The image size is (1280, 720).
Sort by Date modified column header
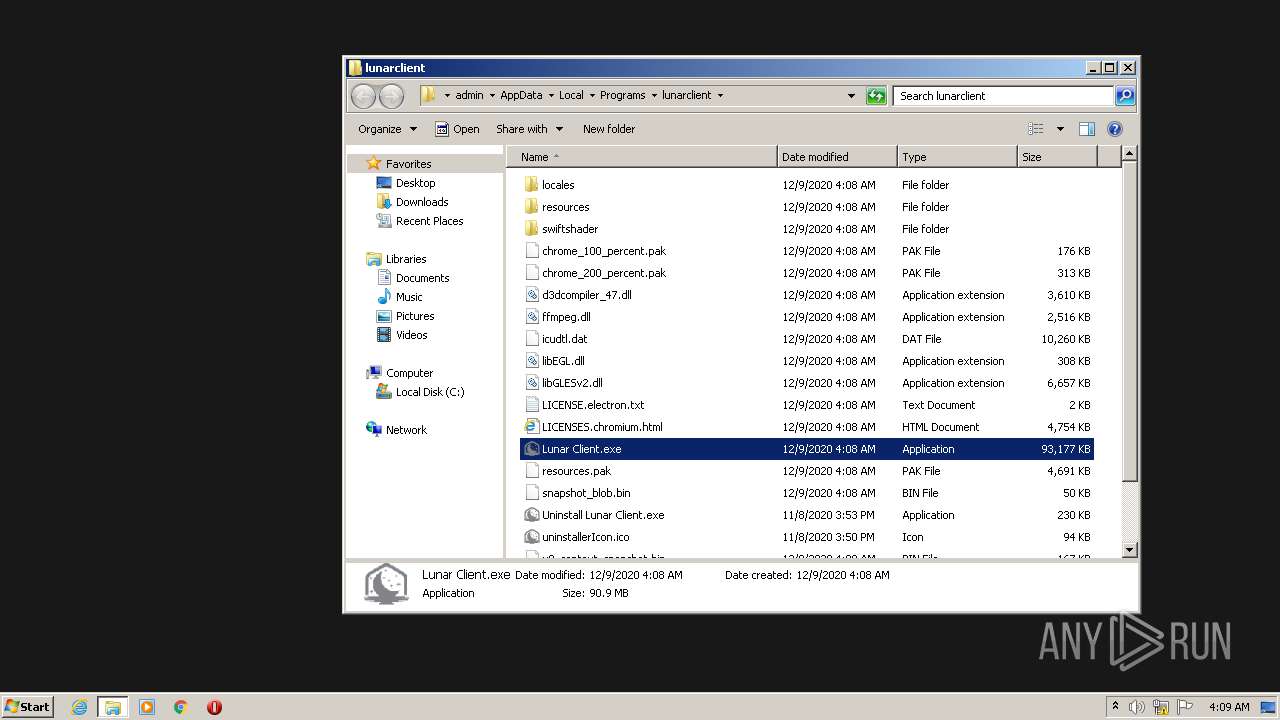pyautogui.click(x=837, y=157)
